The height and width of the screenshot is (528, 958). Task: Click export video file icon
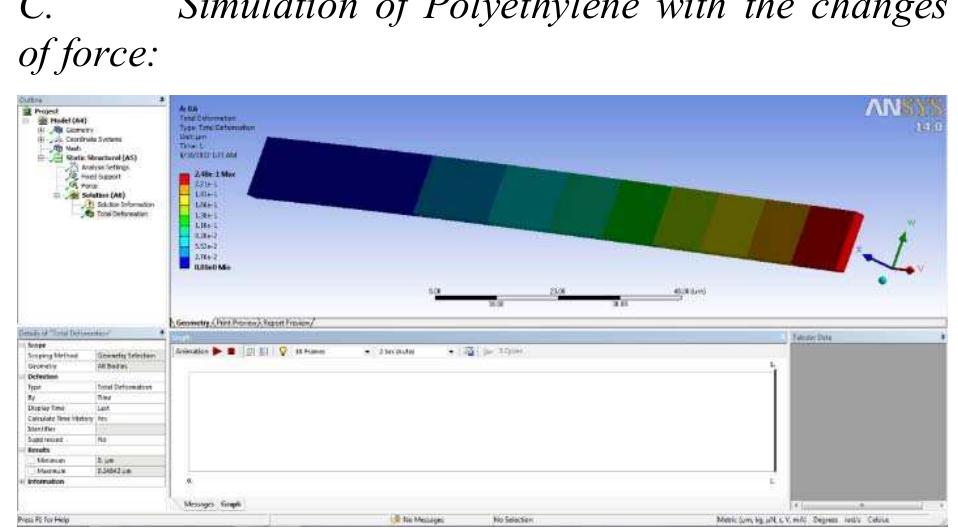click(469, 351)
